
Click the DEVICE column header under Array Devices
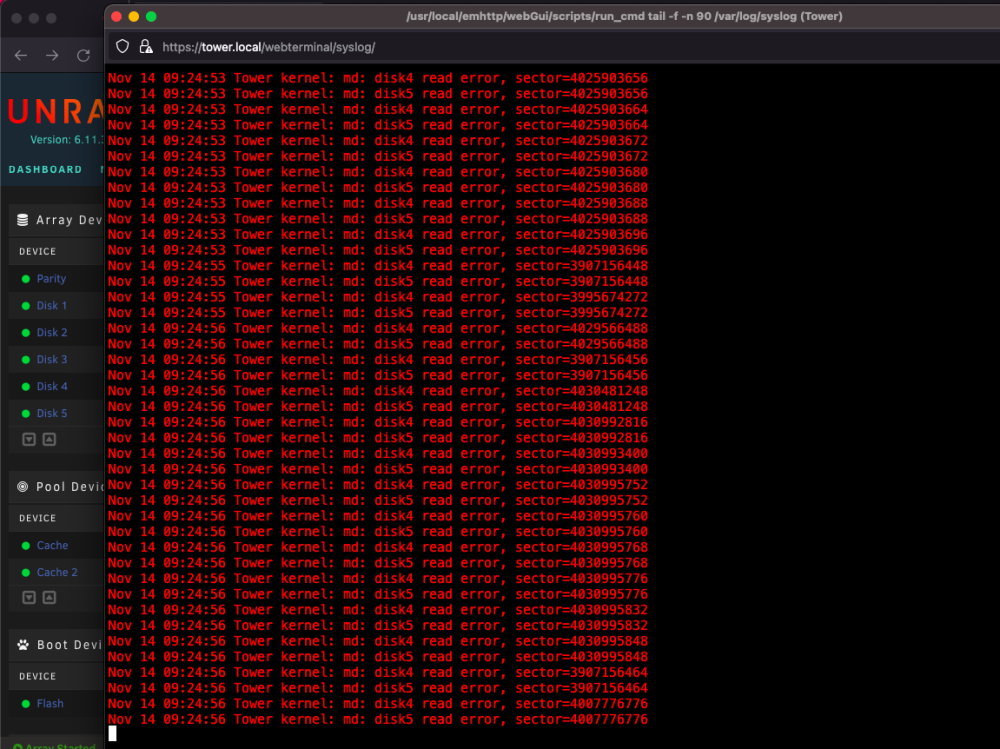coord(38,251)
